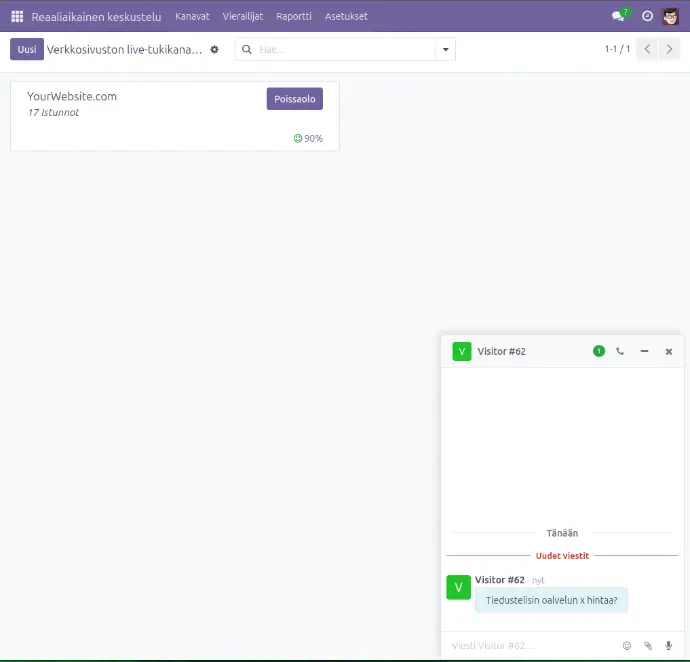Screen dimensions: 690x662
Task: Open the conversations message icon in navbar
Action: [619, 16]
